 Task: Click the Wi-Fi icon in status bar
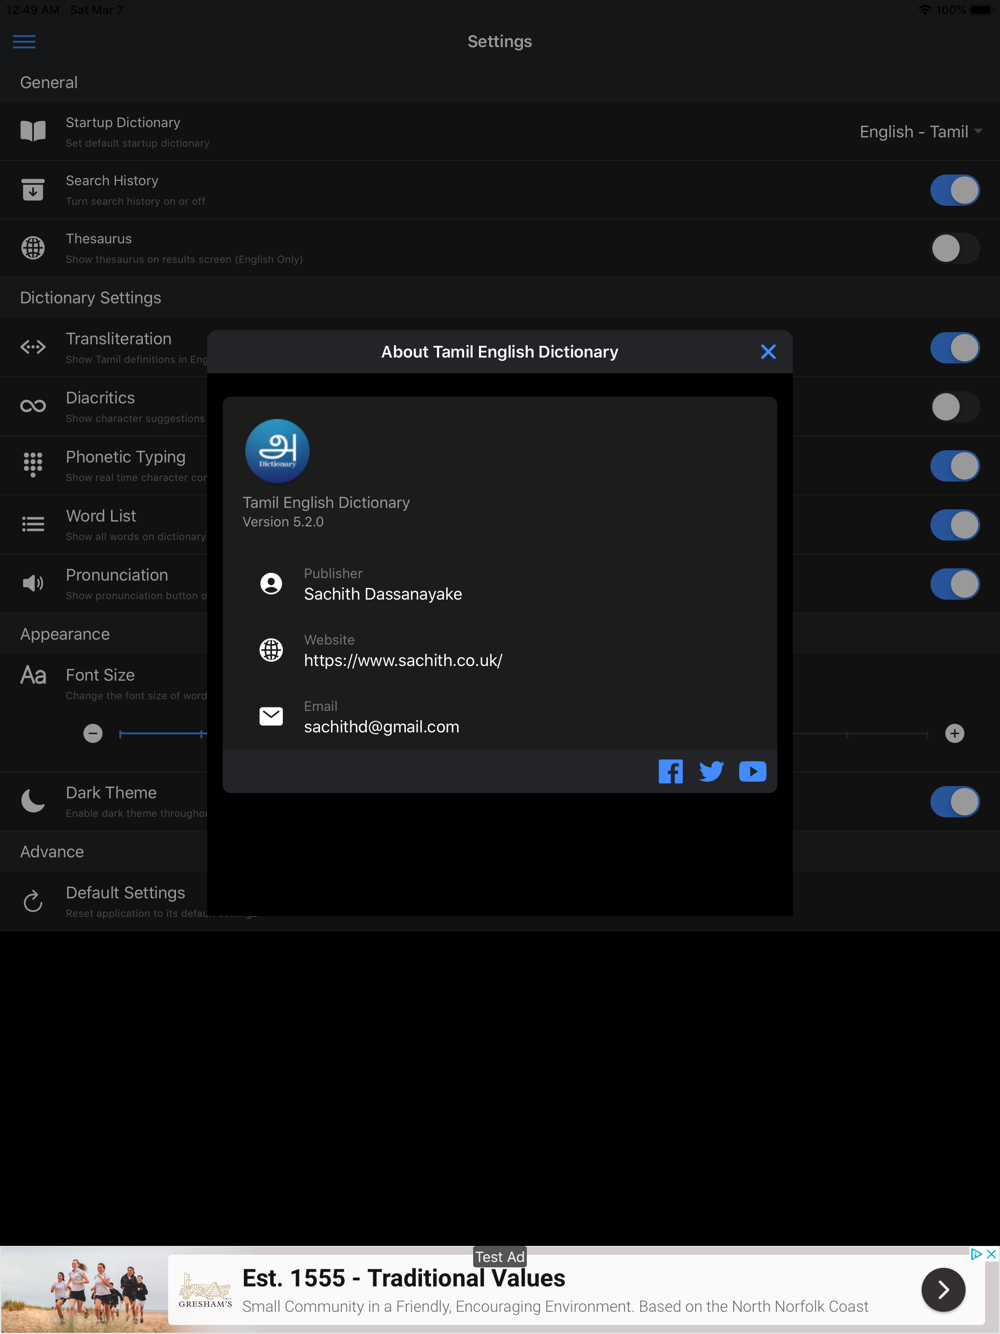coord(924,10)
